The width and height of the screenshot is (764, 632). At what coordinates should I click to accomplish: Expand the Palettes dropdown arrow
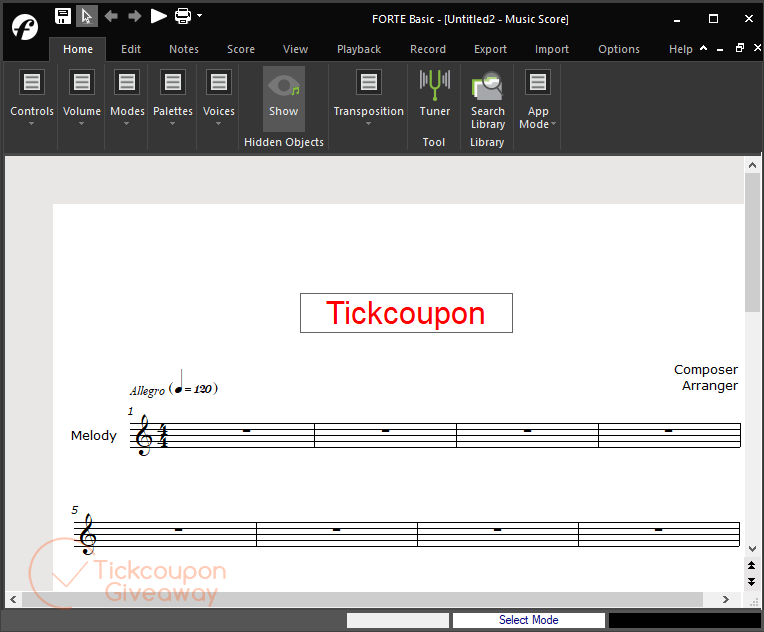(172, 124)
